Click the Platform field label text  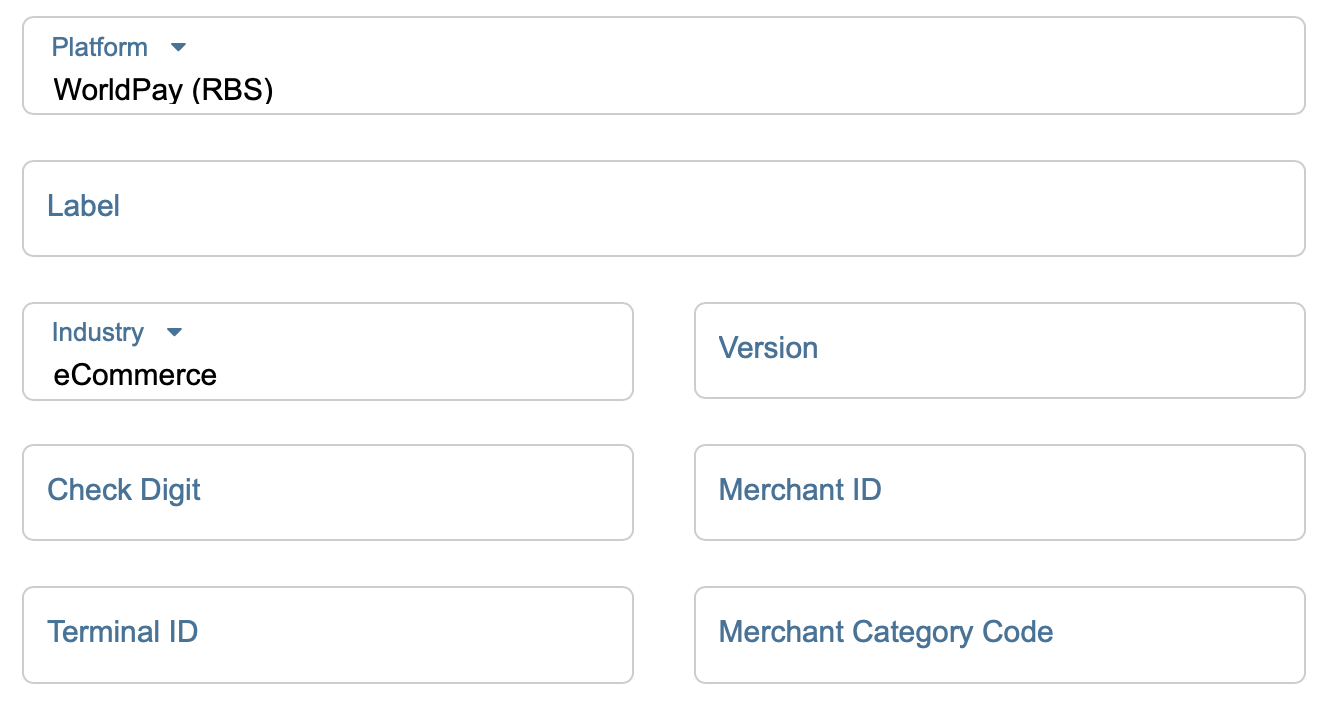(99, 47)
